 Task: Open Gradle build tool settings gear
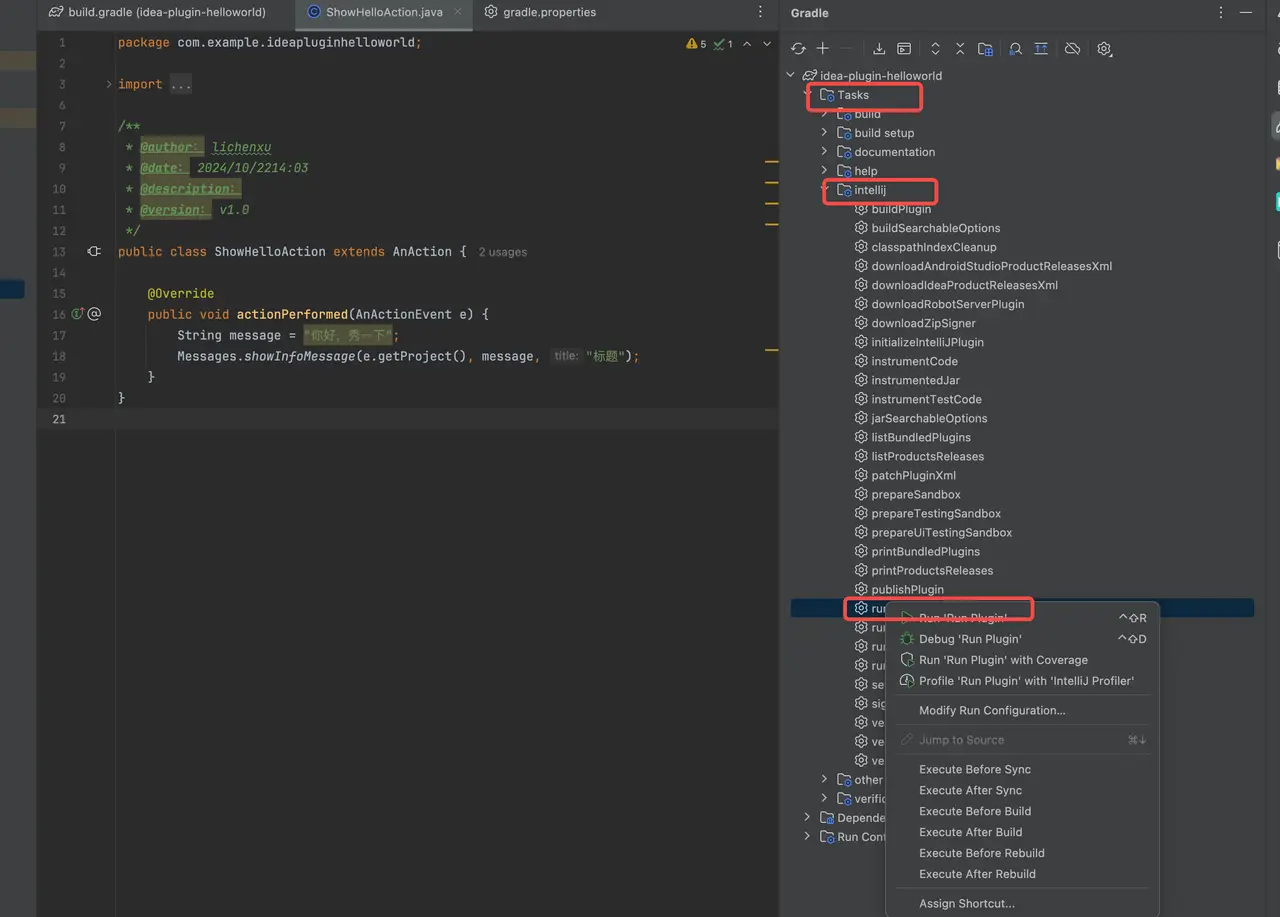[1104, 48]
